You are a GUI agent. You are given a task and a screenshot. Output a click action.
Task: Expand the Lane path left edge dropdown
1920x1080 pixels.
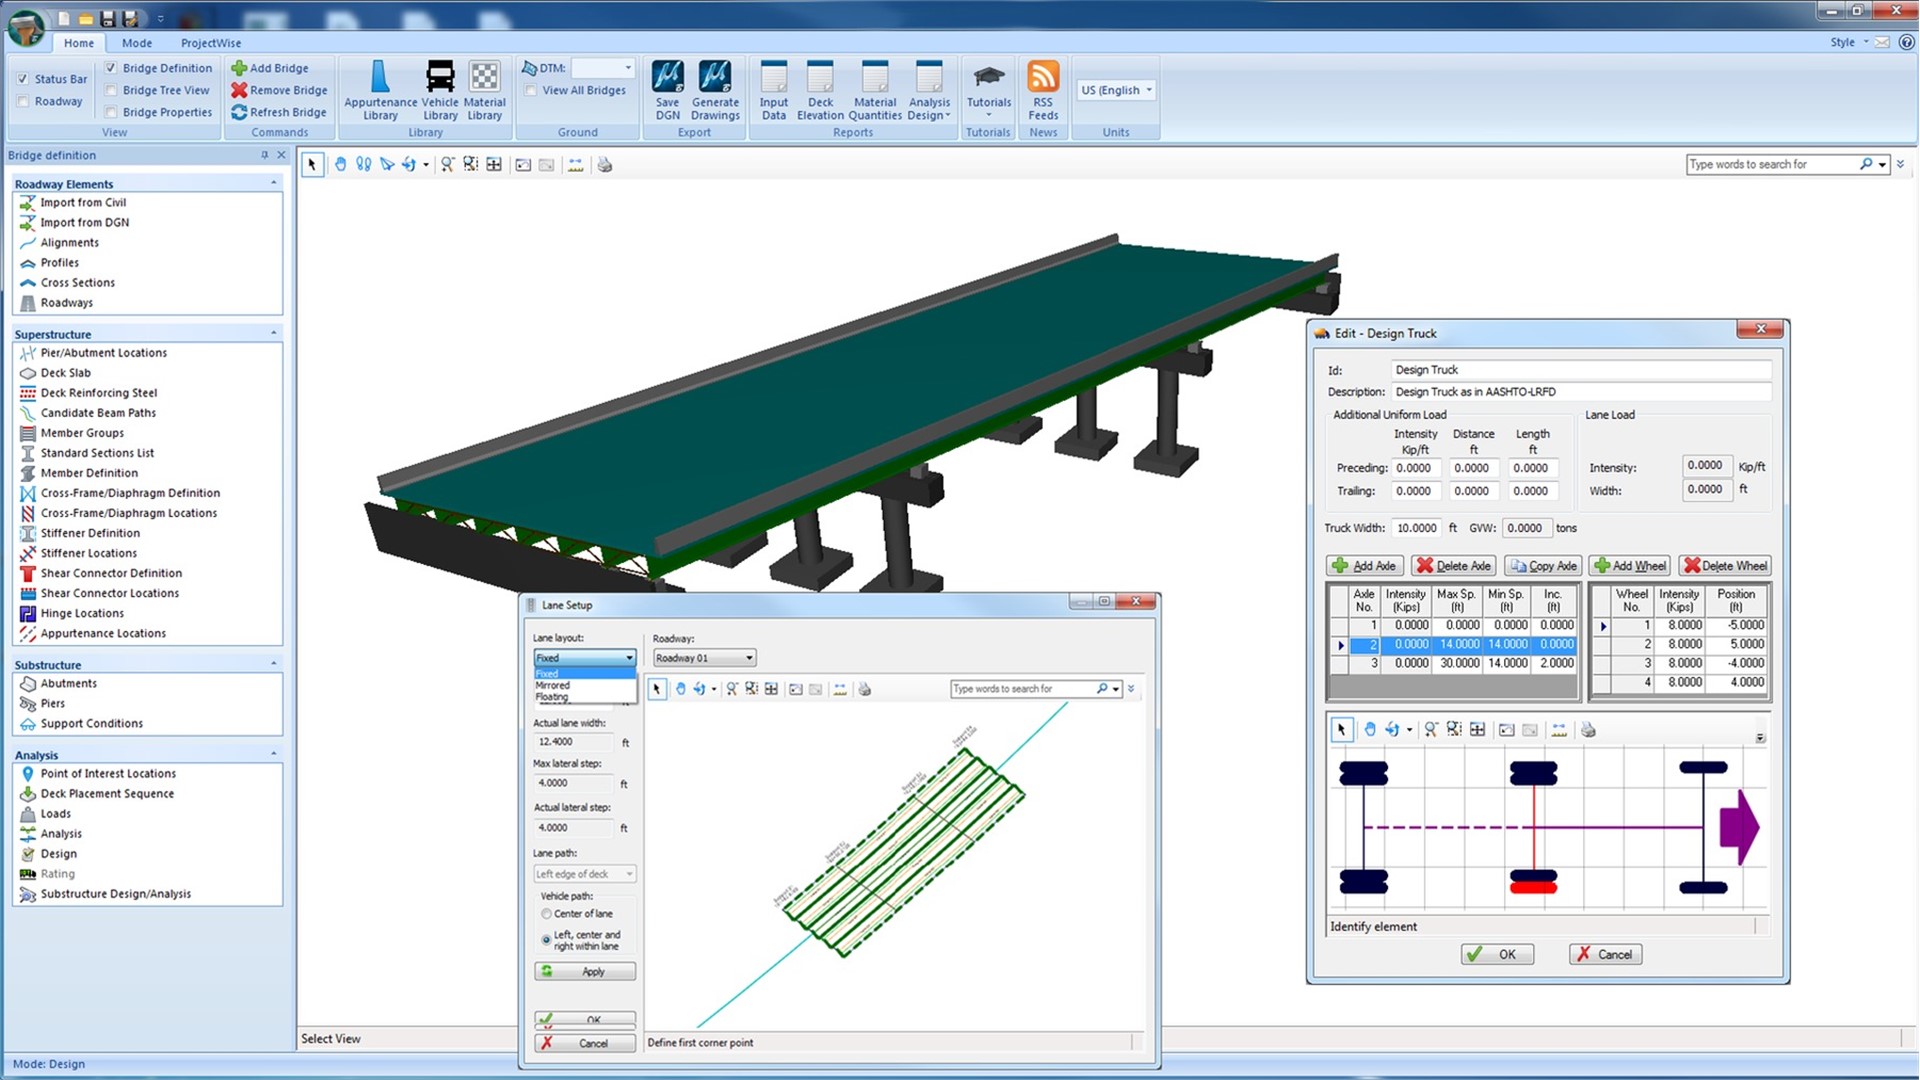point(629,873)
